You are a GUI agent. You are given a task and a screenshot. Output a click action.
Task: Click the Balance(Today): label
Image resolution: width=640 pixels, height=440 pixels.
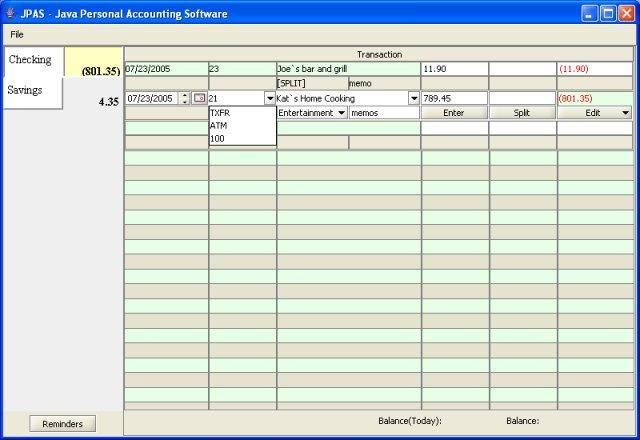coord(410,421)
